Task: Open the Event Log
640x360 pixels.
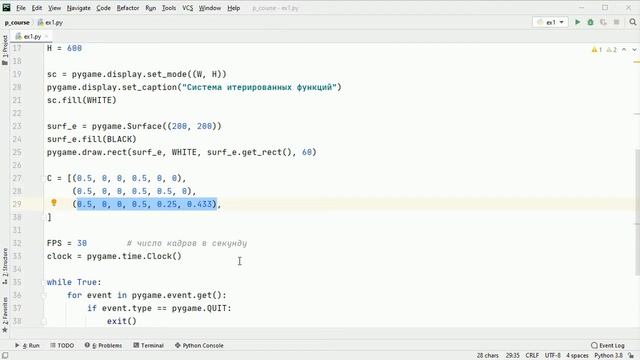Action: pyautogui.click(x=608, y=345)
